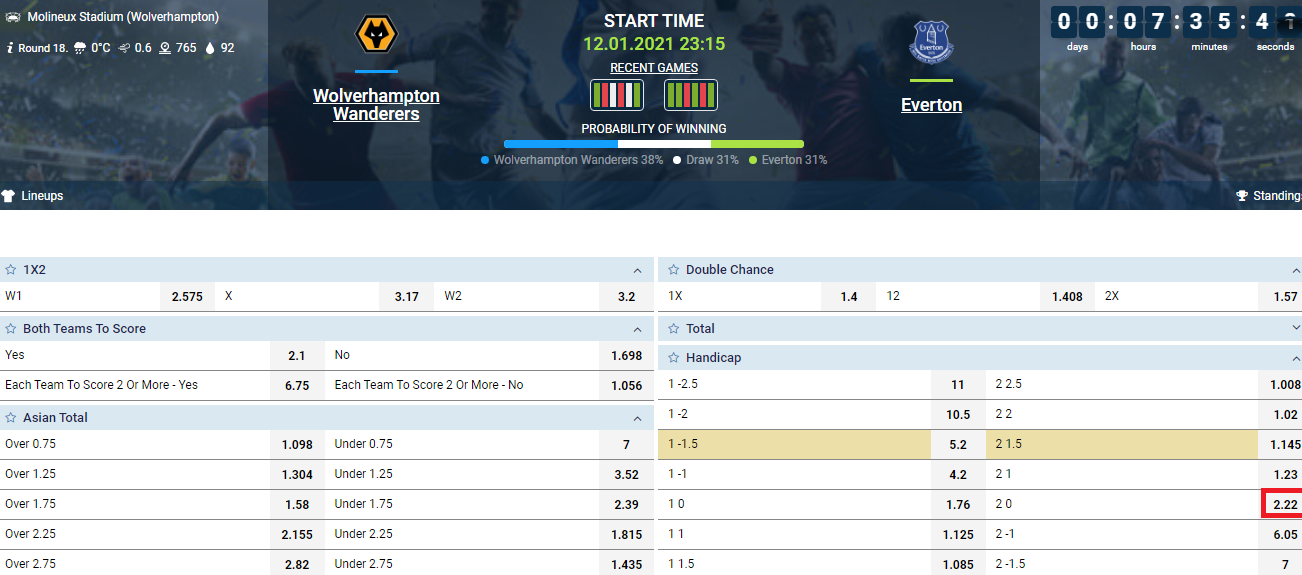
Task: Star the Both Teams To Score market
Action: (11, 329)
